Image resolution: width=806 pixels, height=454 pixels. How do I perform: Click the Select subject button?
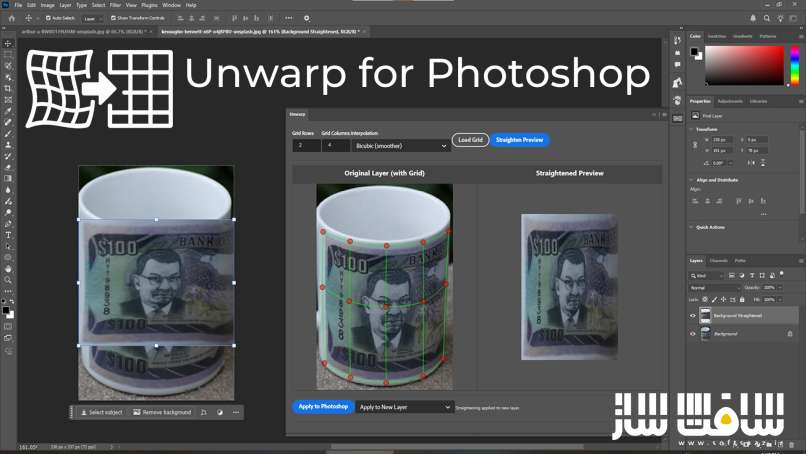102,412
